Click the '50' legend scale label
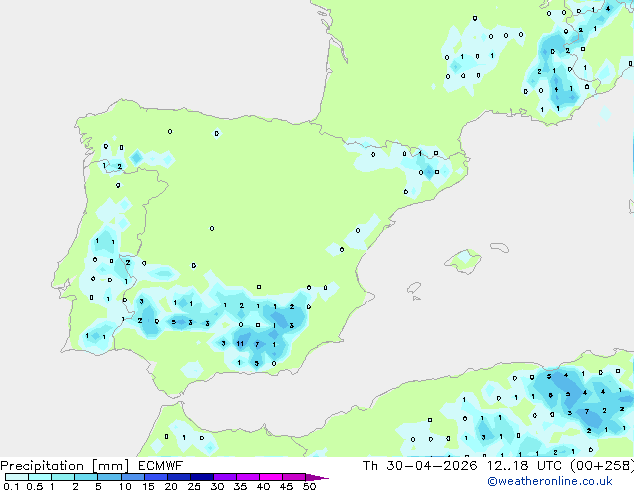 click(309, 486)
